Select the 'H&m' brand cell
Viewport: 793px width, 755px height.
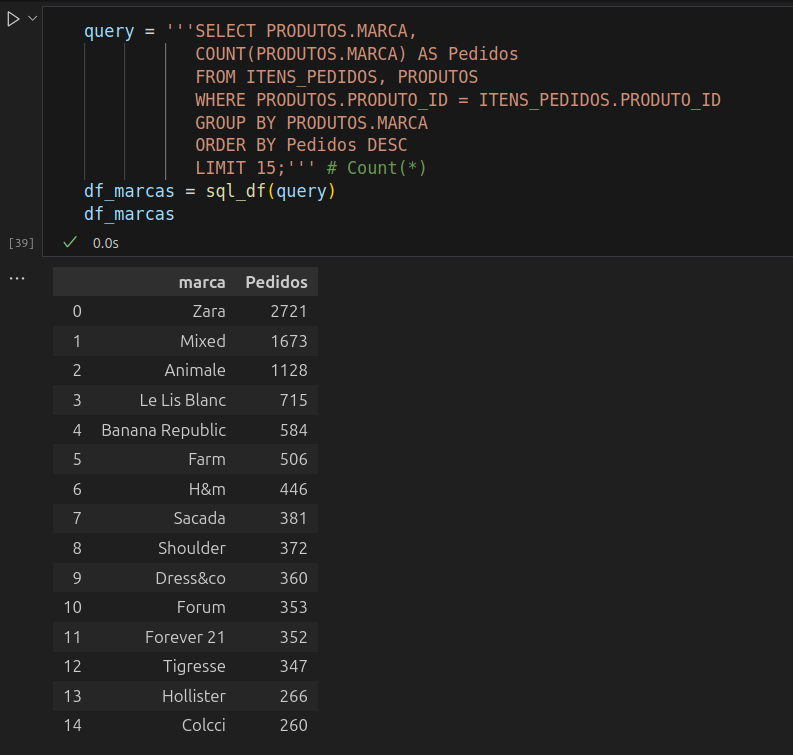coord(207,490)
